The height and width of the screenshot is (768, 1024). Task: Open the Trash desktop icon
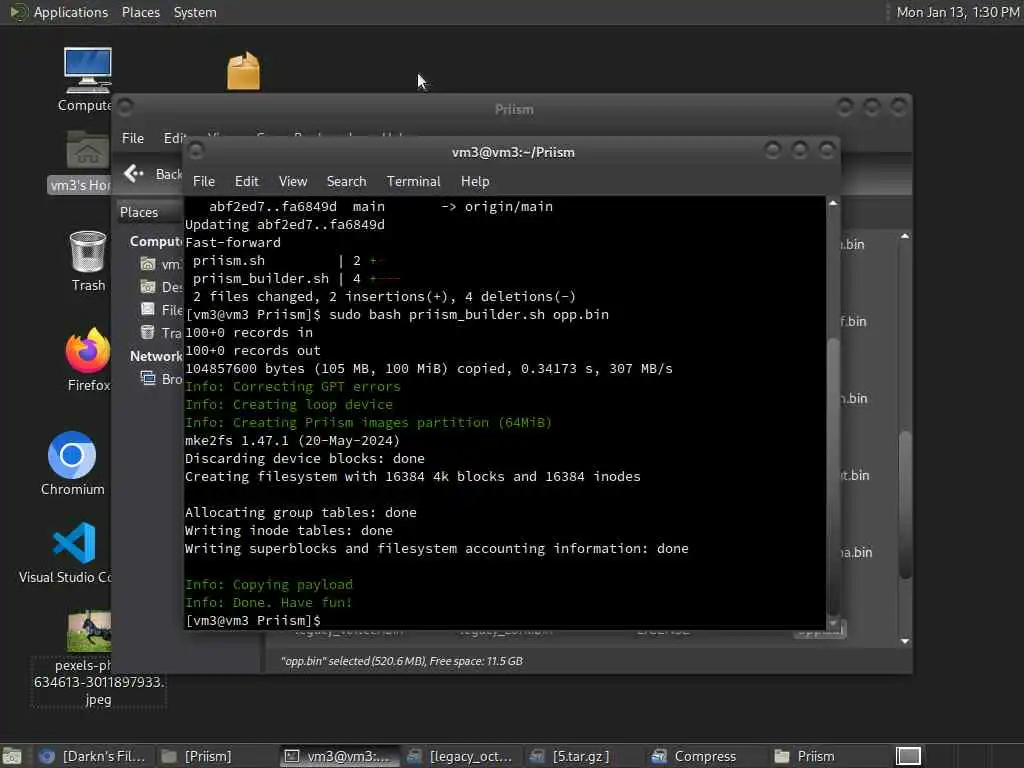coord(88,252)
